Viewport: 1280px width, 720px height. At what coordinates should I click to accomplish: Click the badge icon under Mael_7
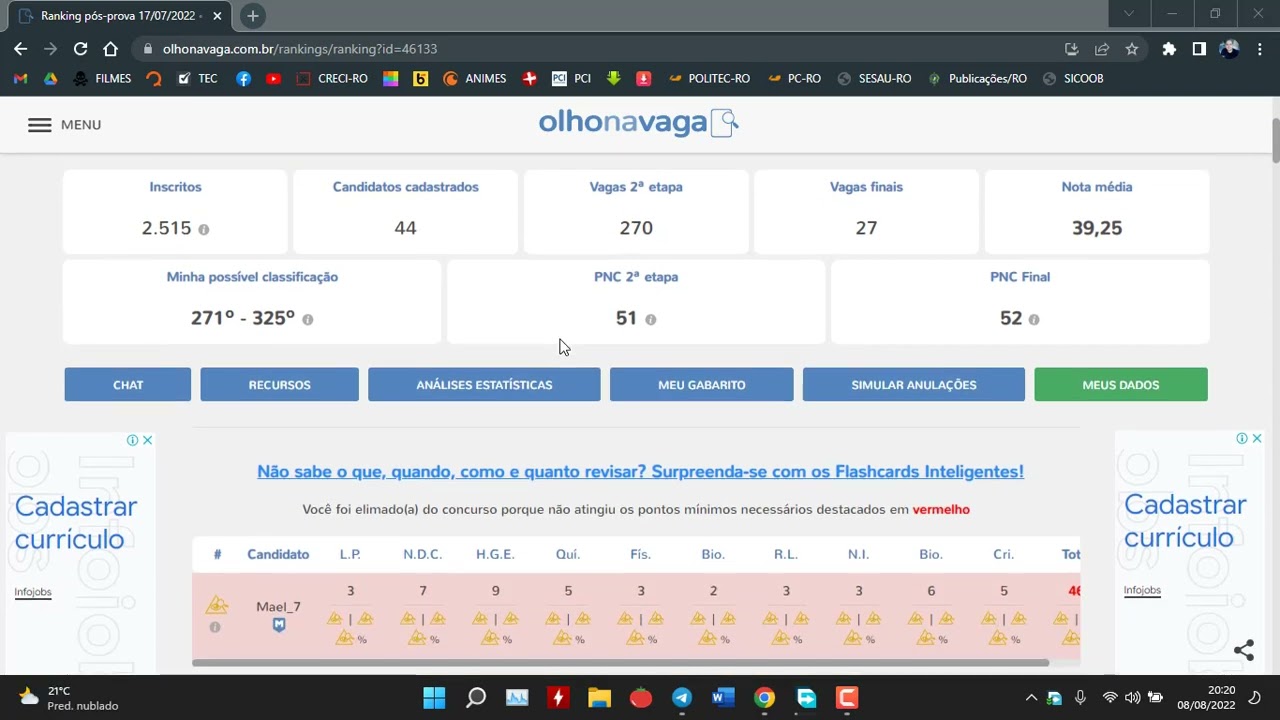(x=279, y=625)
